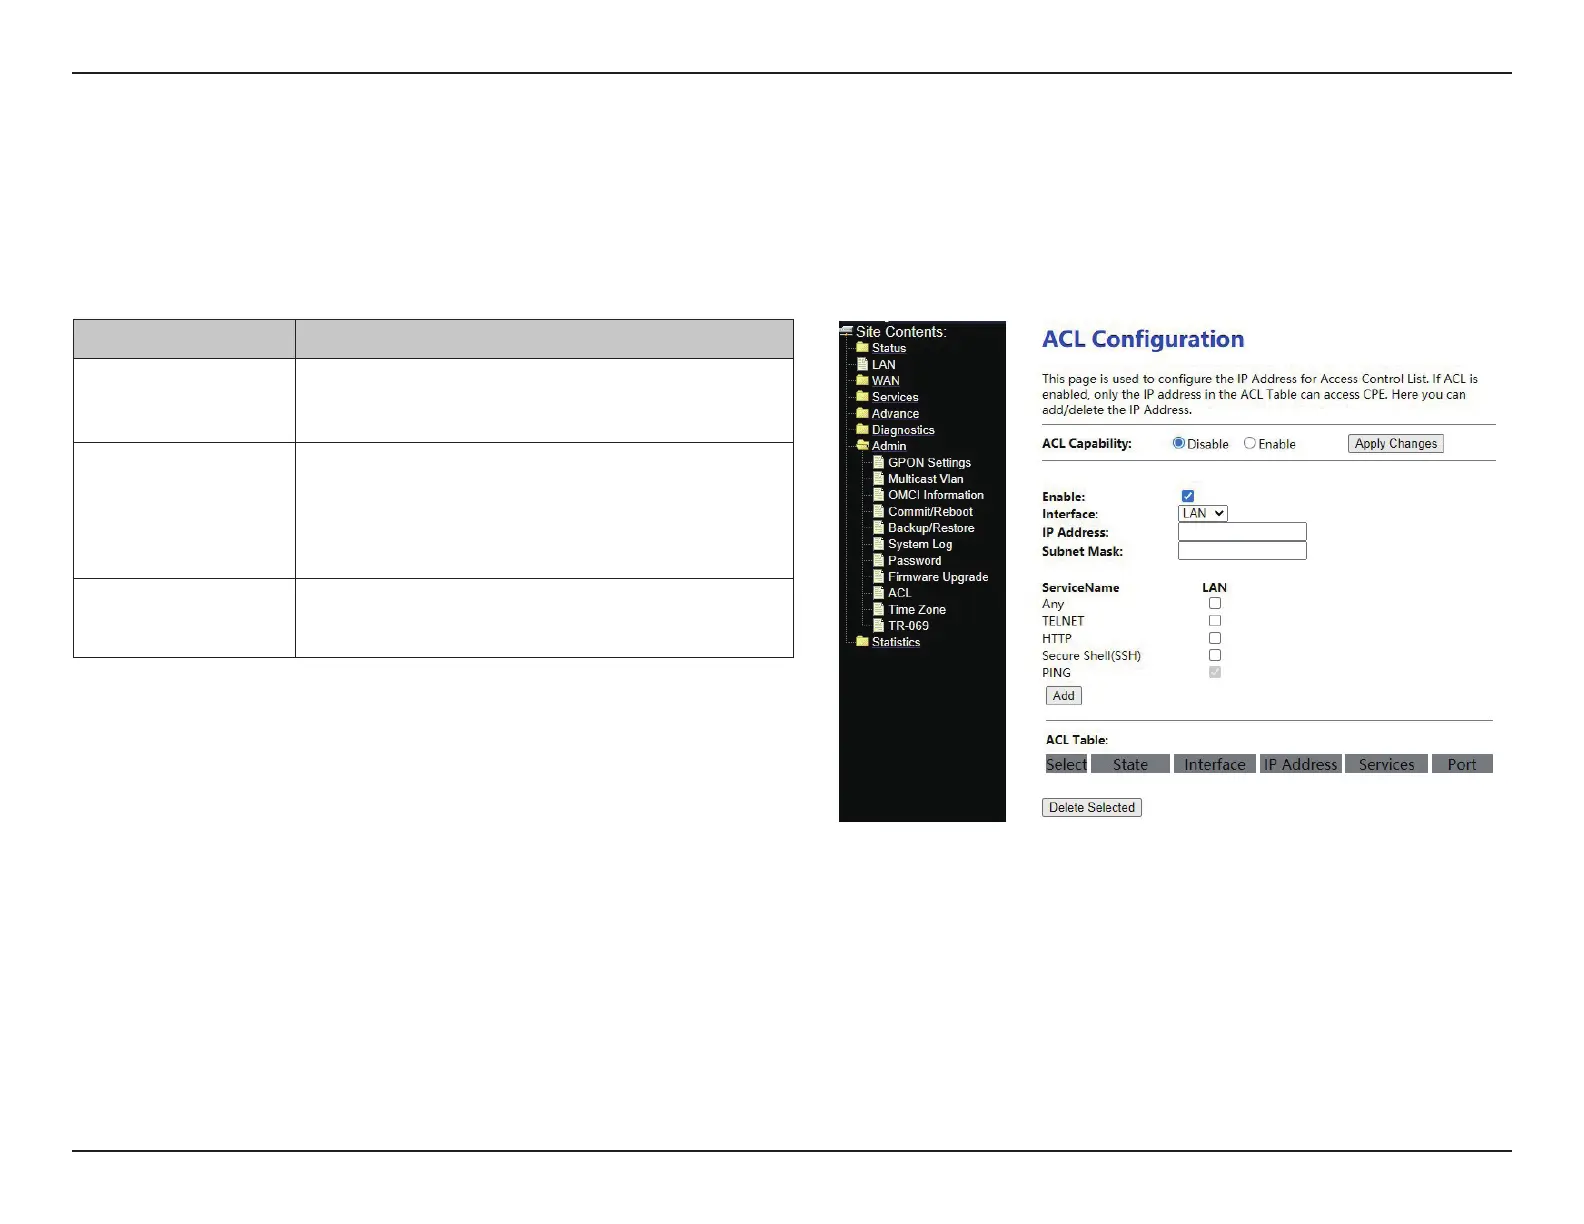Collapse the Admin menu link
The image size is (1584, 1224).
(x=889, y=446)
